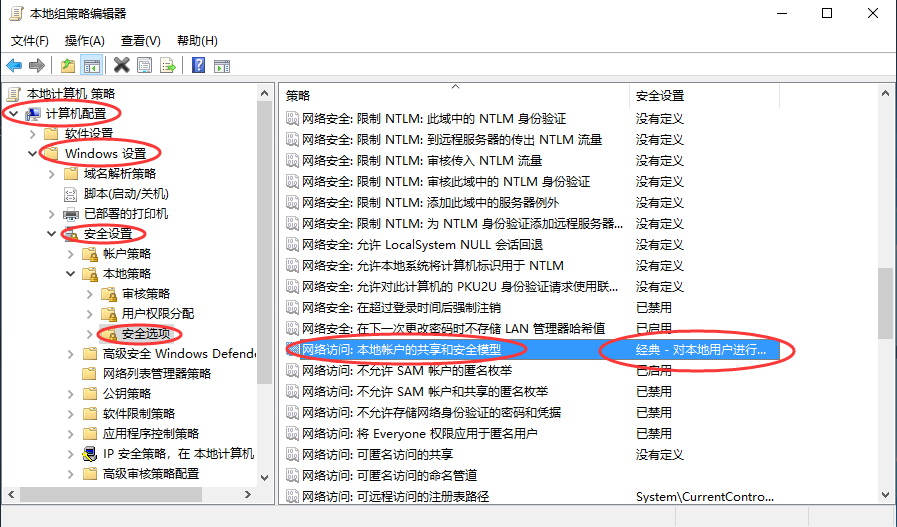Click the window title bar app icon
Screen dimensions: 897x527
tap(16, 13)
